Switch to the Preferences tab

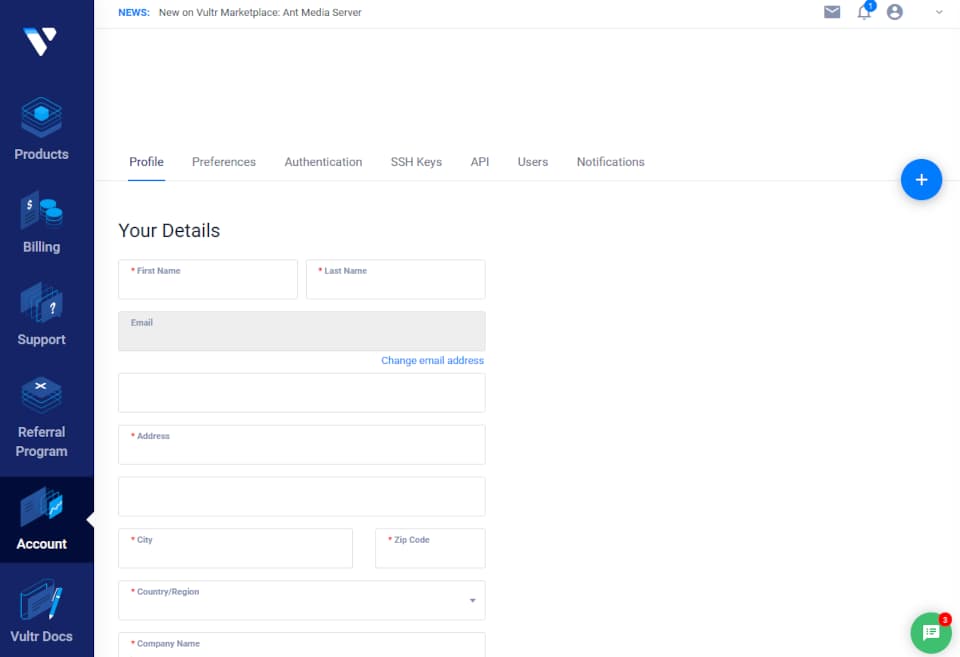click(x=223, y=162)
